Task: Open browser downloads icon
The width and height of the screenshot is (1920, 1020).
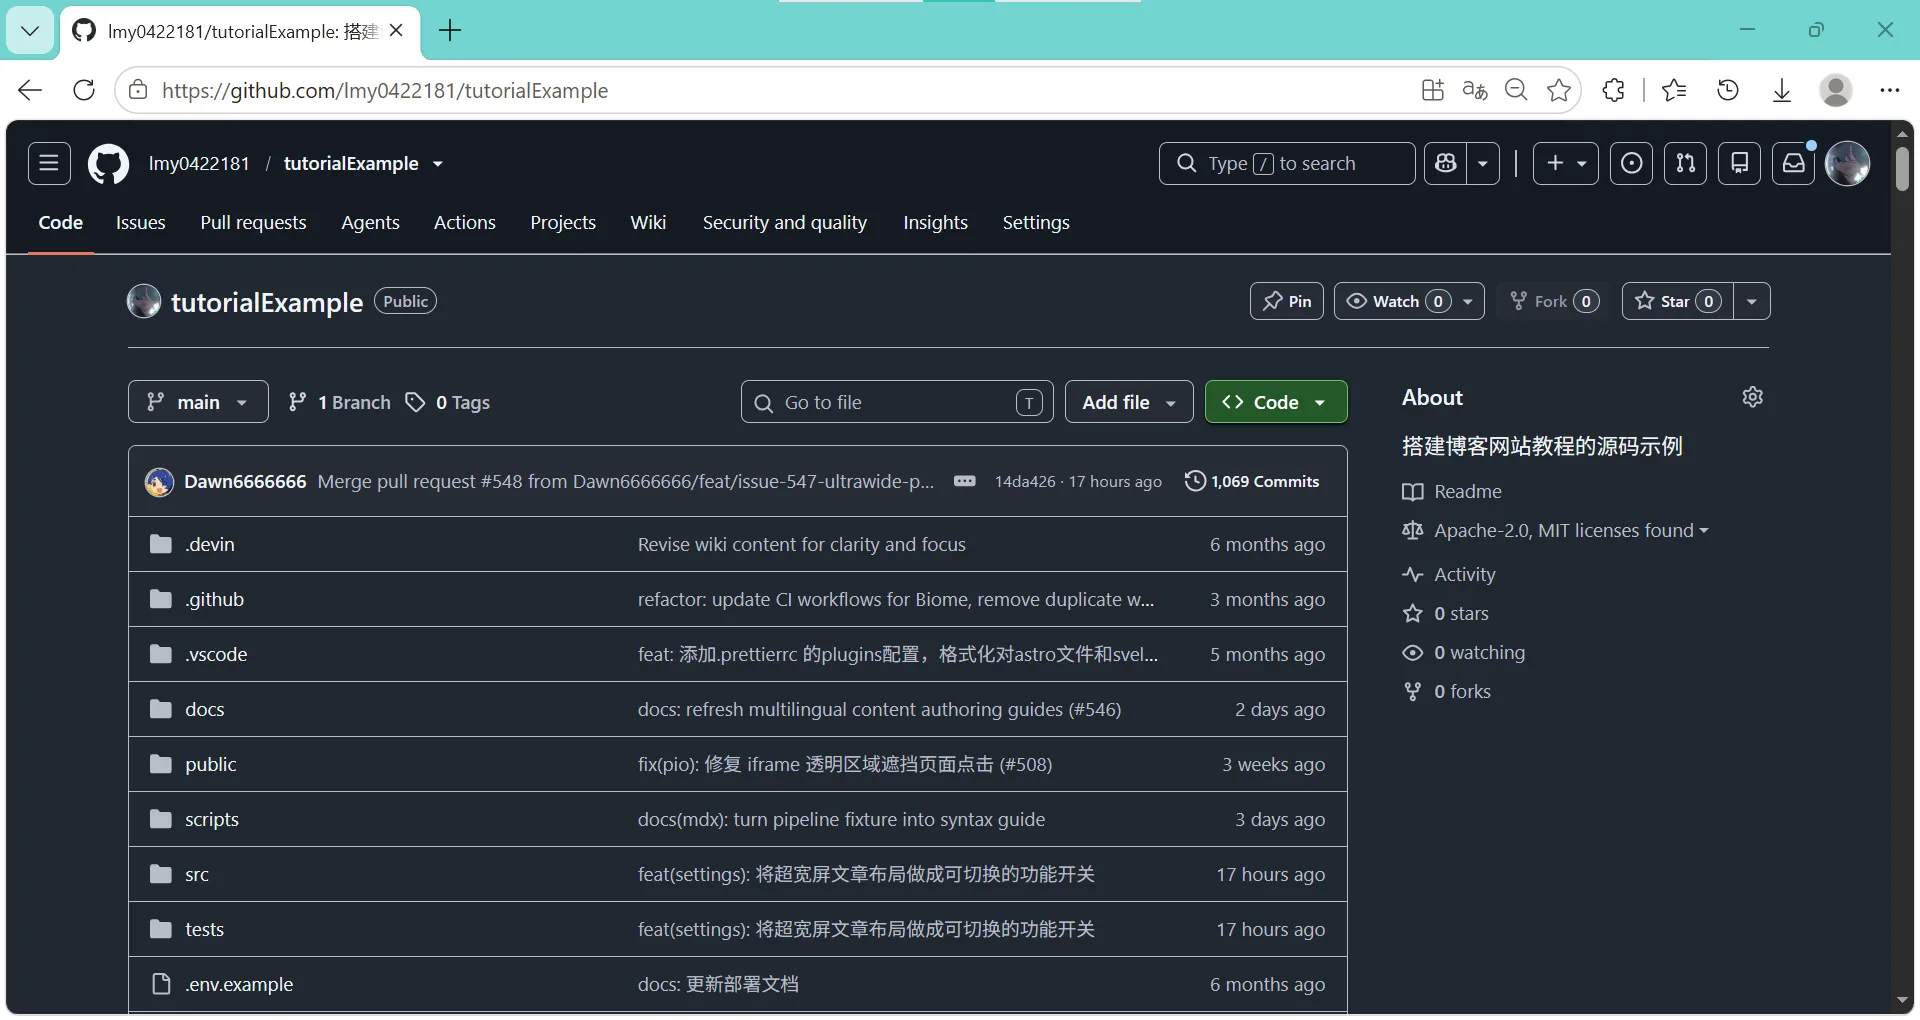Action: [x=1782, y=90]
